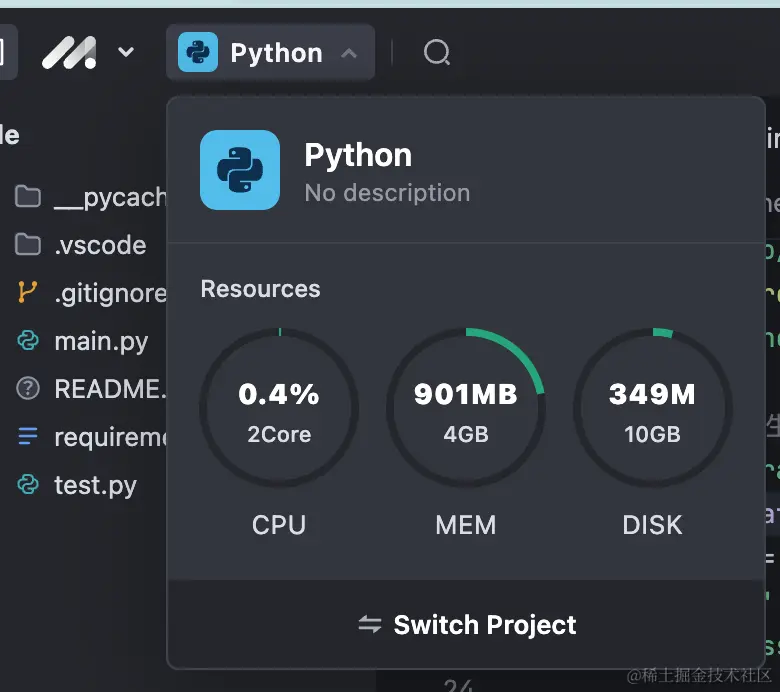Click the lines icon beside requirements

(x=28, y=436)
